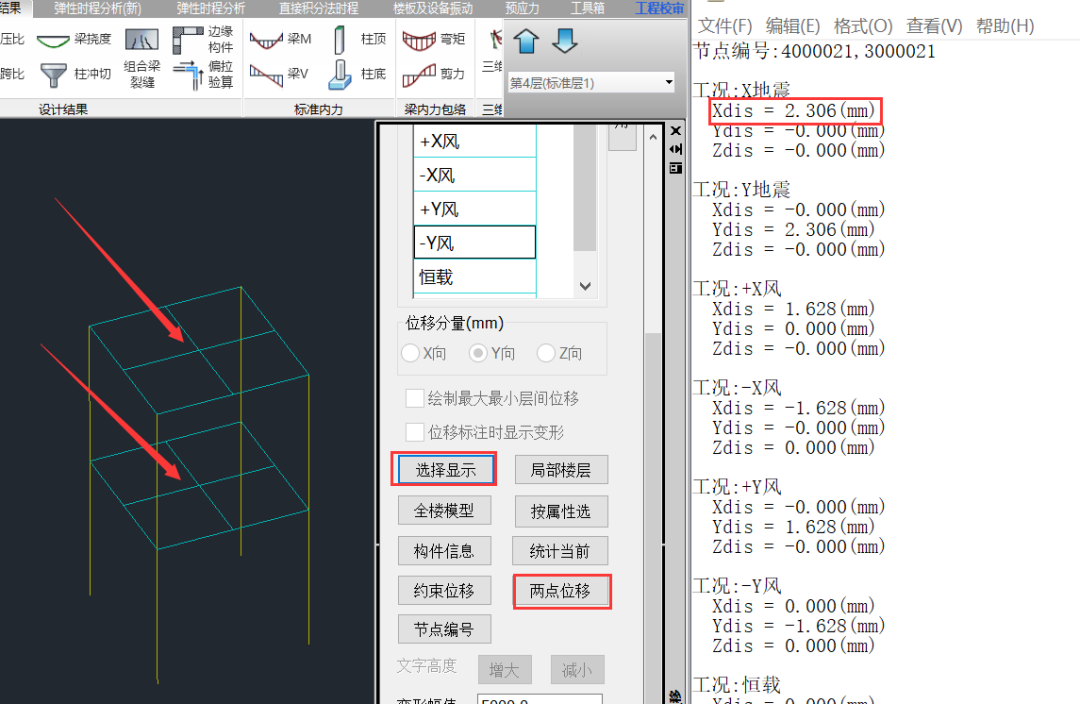This screenshot has width=1080, height=704.
Task: Click the 全楼模型 button
Action: tap(444, 510)
